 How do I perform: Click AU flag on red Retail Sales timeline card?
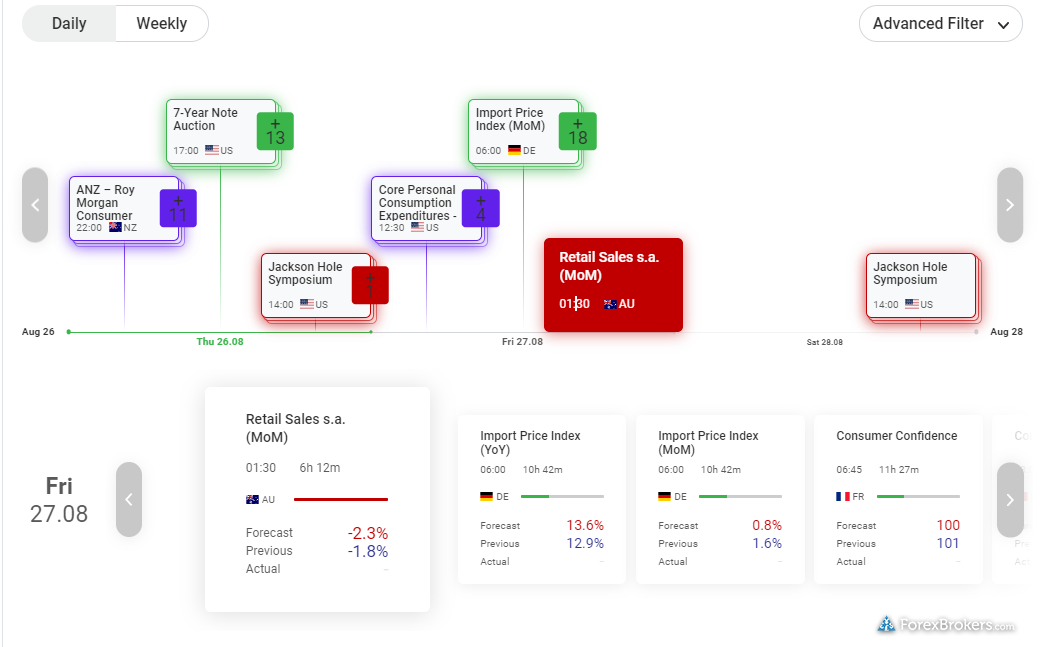[x=610, y=304]
